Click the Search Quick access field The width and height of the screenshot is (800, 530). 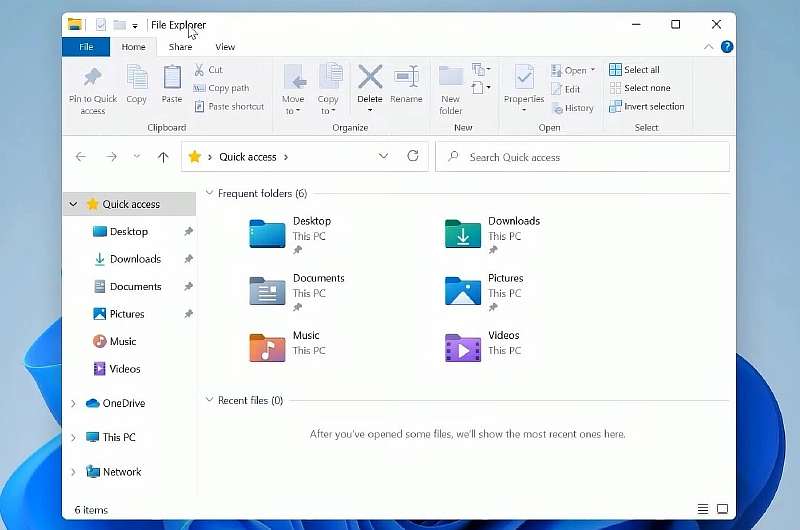click(x=590, y=157)
